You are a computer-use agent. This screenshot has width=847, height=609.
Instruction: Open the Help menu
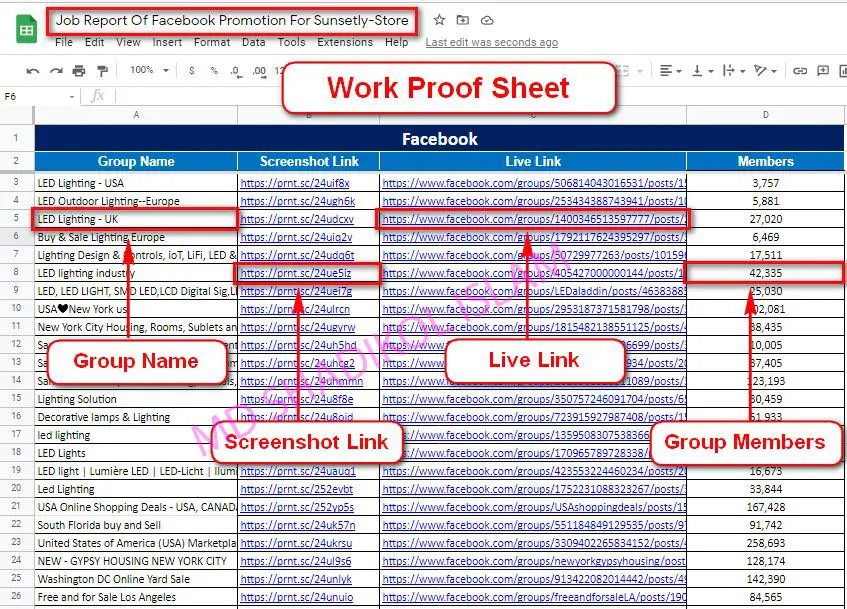pos(396,42)
